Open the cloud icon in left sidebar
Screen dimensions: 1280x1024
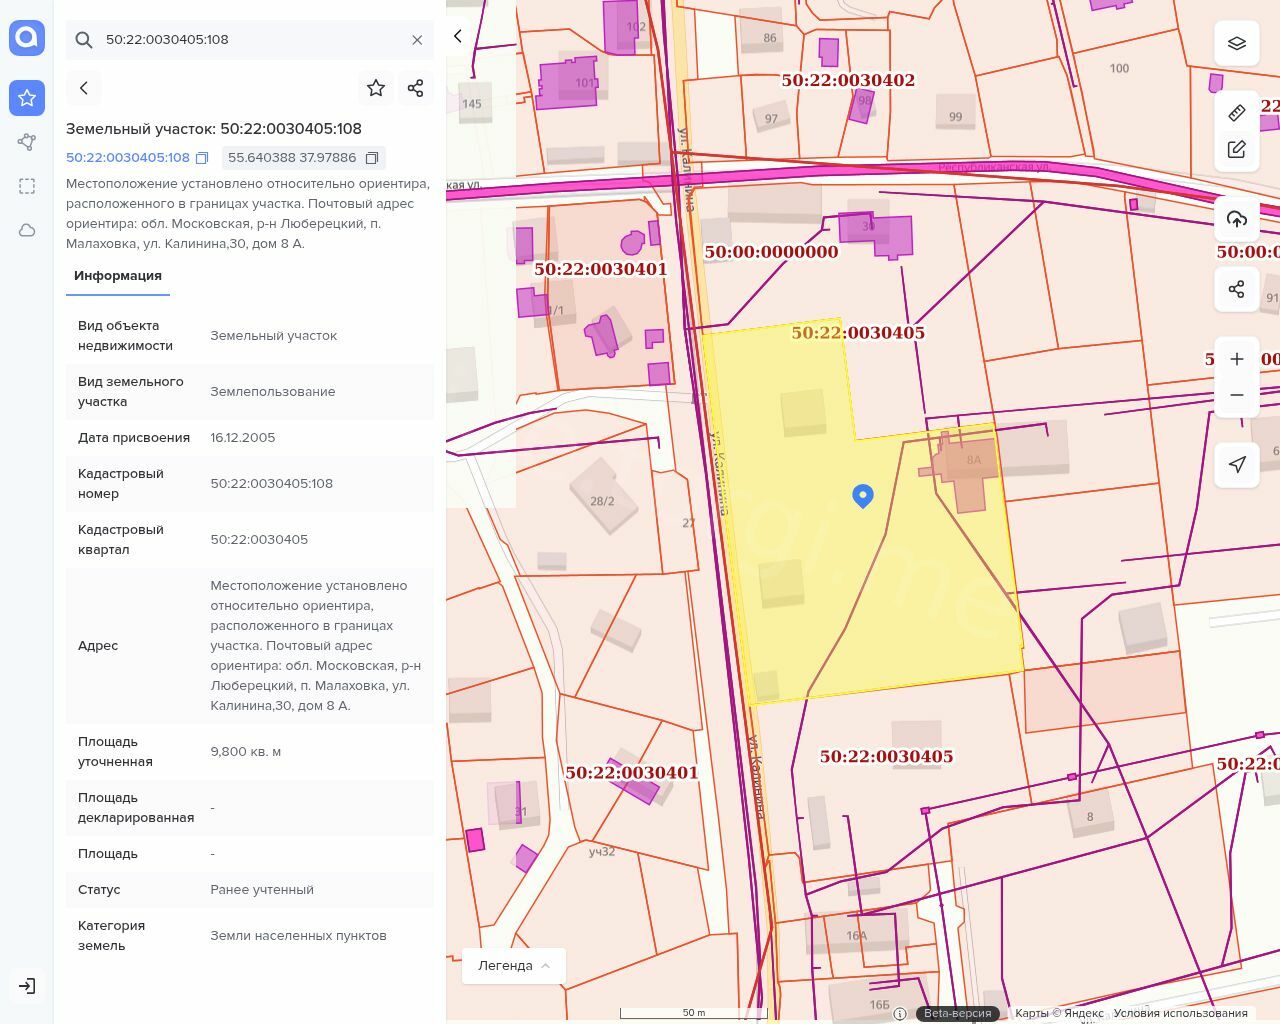[27, 230]
